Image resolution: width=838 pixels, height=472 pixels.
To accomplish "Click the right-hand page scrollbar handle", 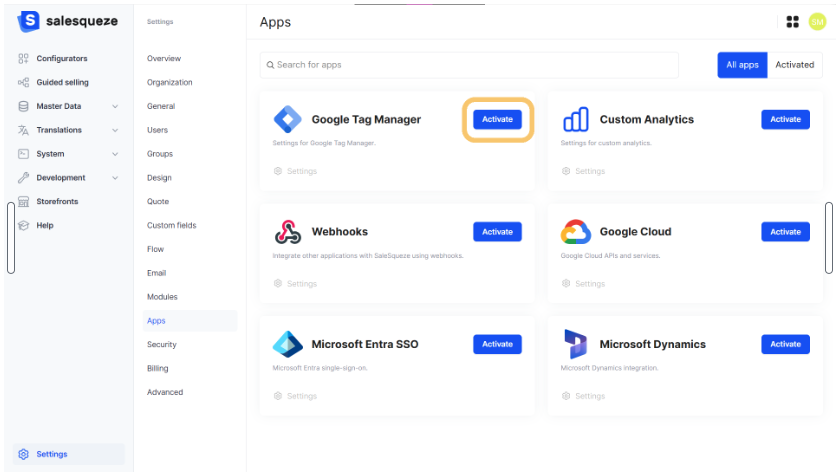I will [x=828, y=238].
